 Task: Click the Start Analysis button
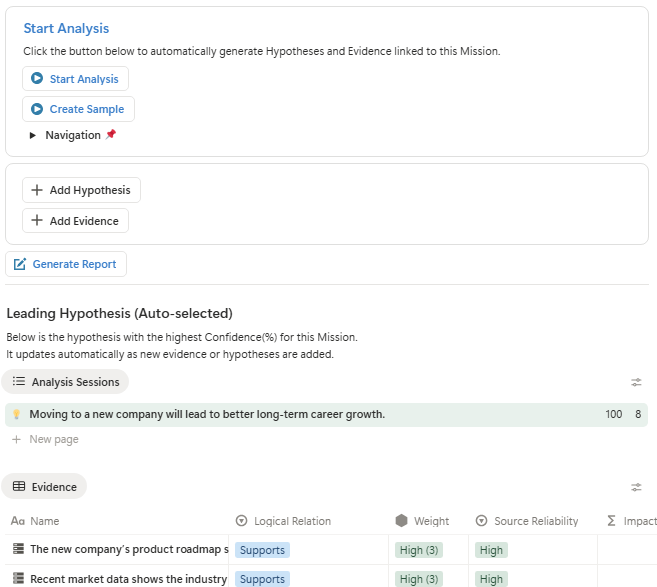point(75,79)
